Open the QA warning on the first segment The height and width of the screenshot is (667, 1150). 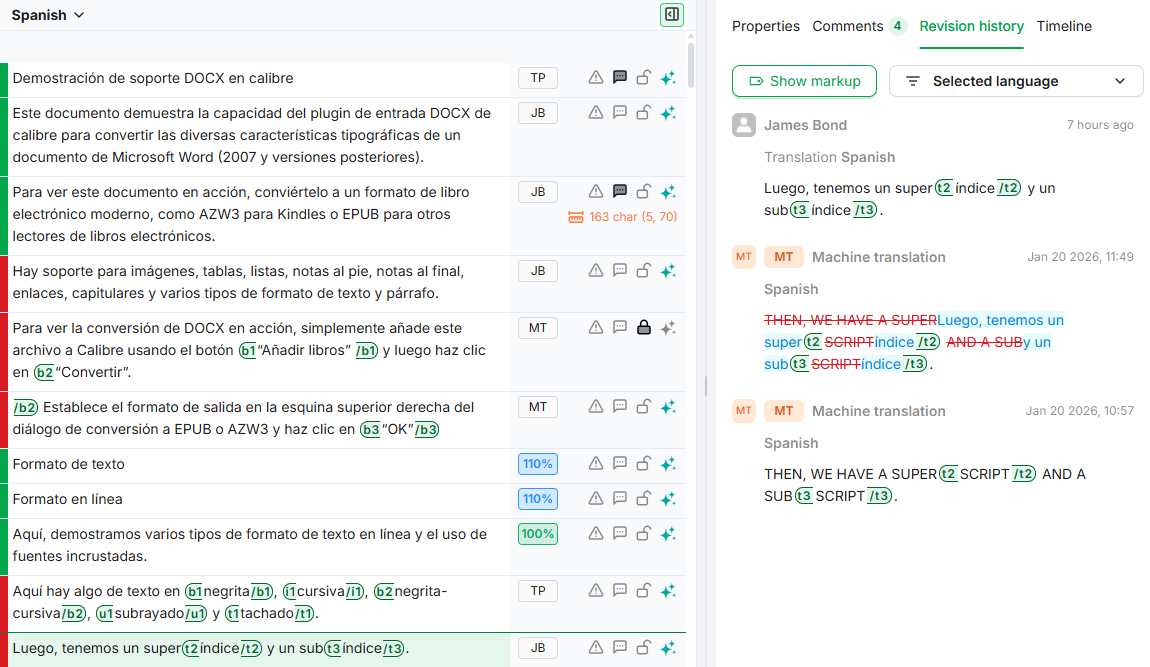595,77
